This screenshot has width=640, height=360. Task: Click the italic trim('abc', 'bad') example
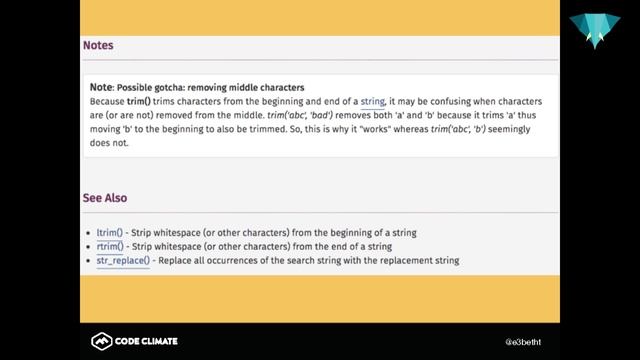300,115
